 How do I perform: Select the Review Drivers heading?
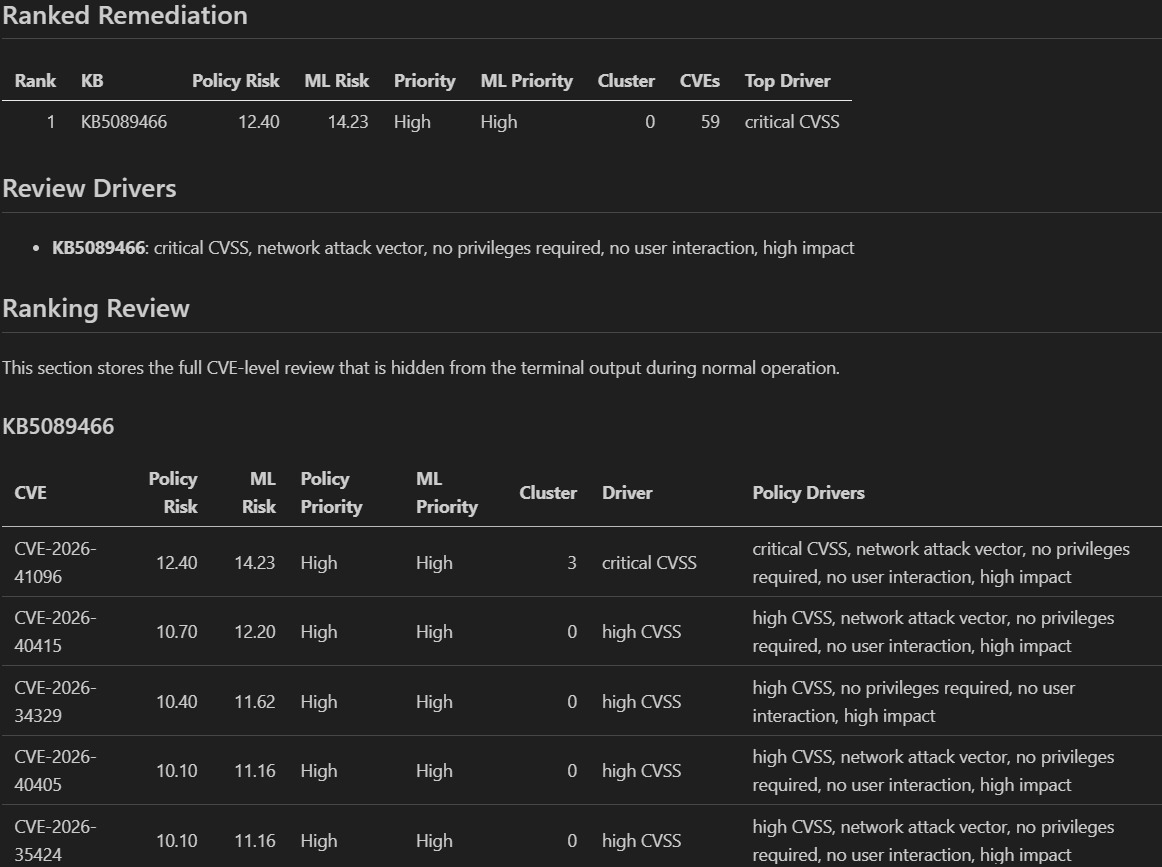click(x=90, y=188)
